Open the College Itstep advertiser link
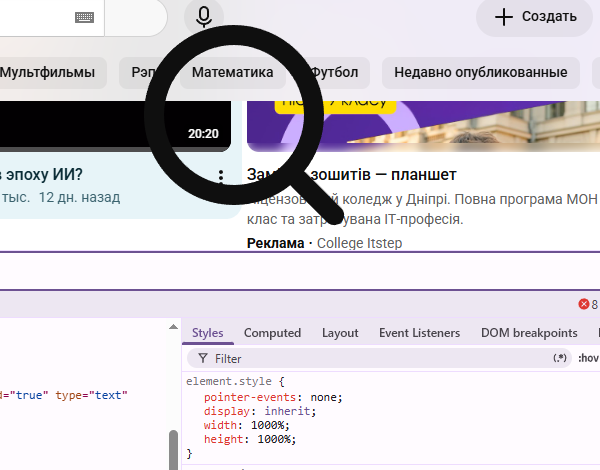The image size is (600, 470). coord(359,243)
